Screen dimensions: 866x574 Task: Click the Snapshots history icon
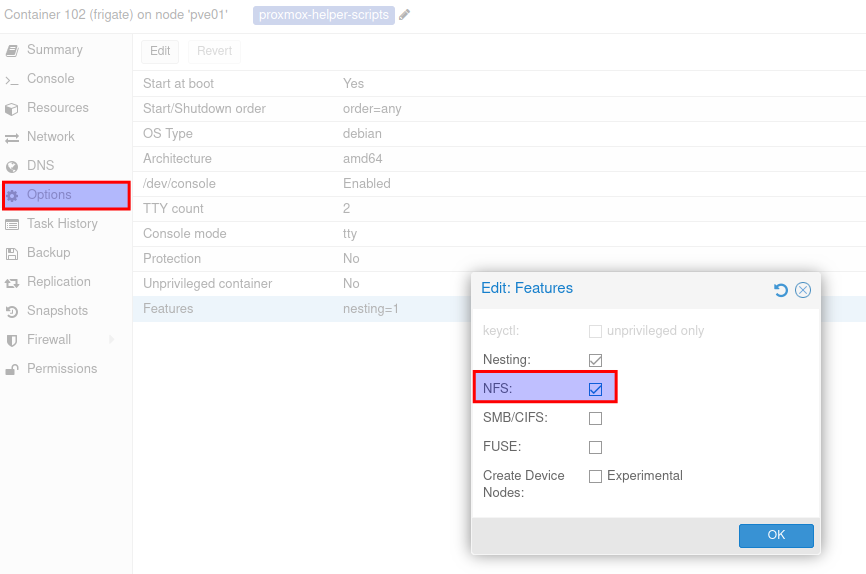[12, 311]
